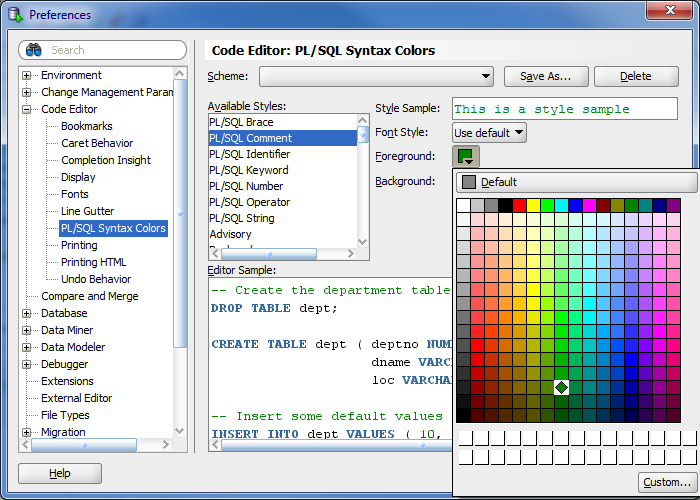Image resolution: width=700 pixels, height=500 pixels.
Task: Expand the Migration tree node
Action: point(26,432)
